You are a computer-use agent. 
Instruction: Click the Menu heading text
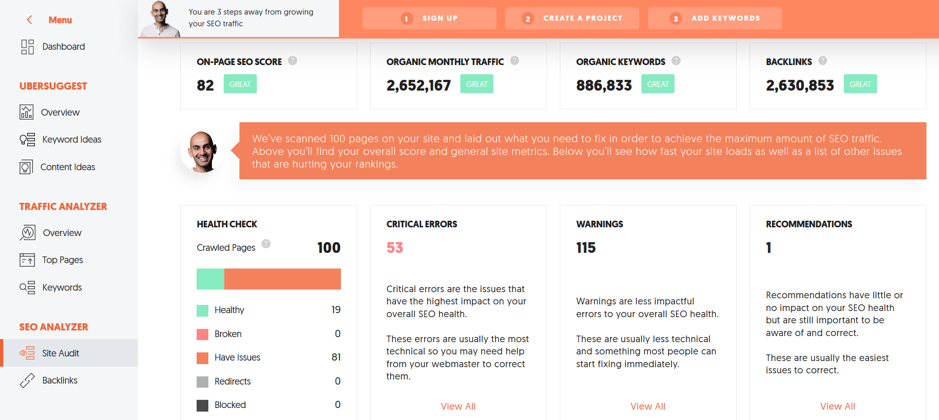click(x=60, y=20)
